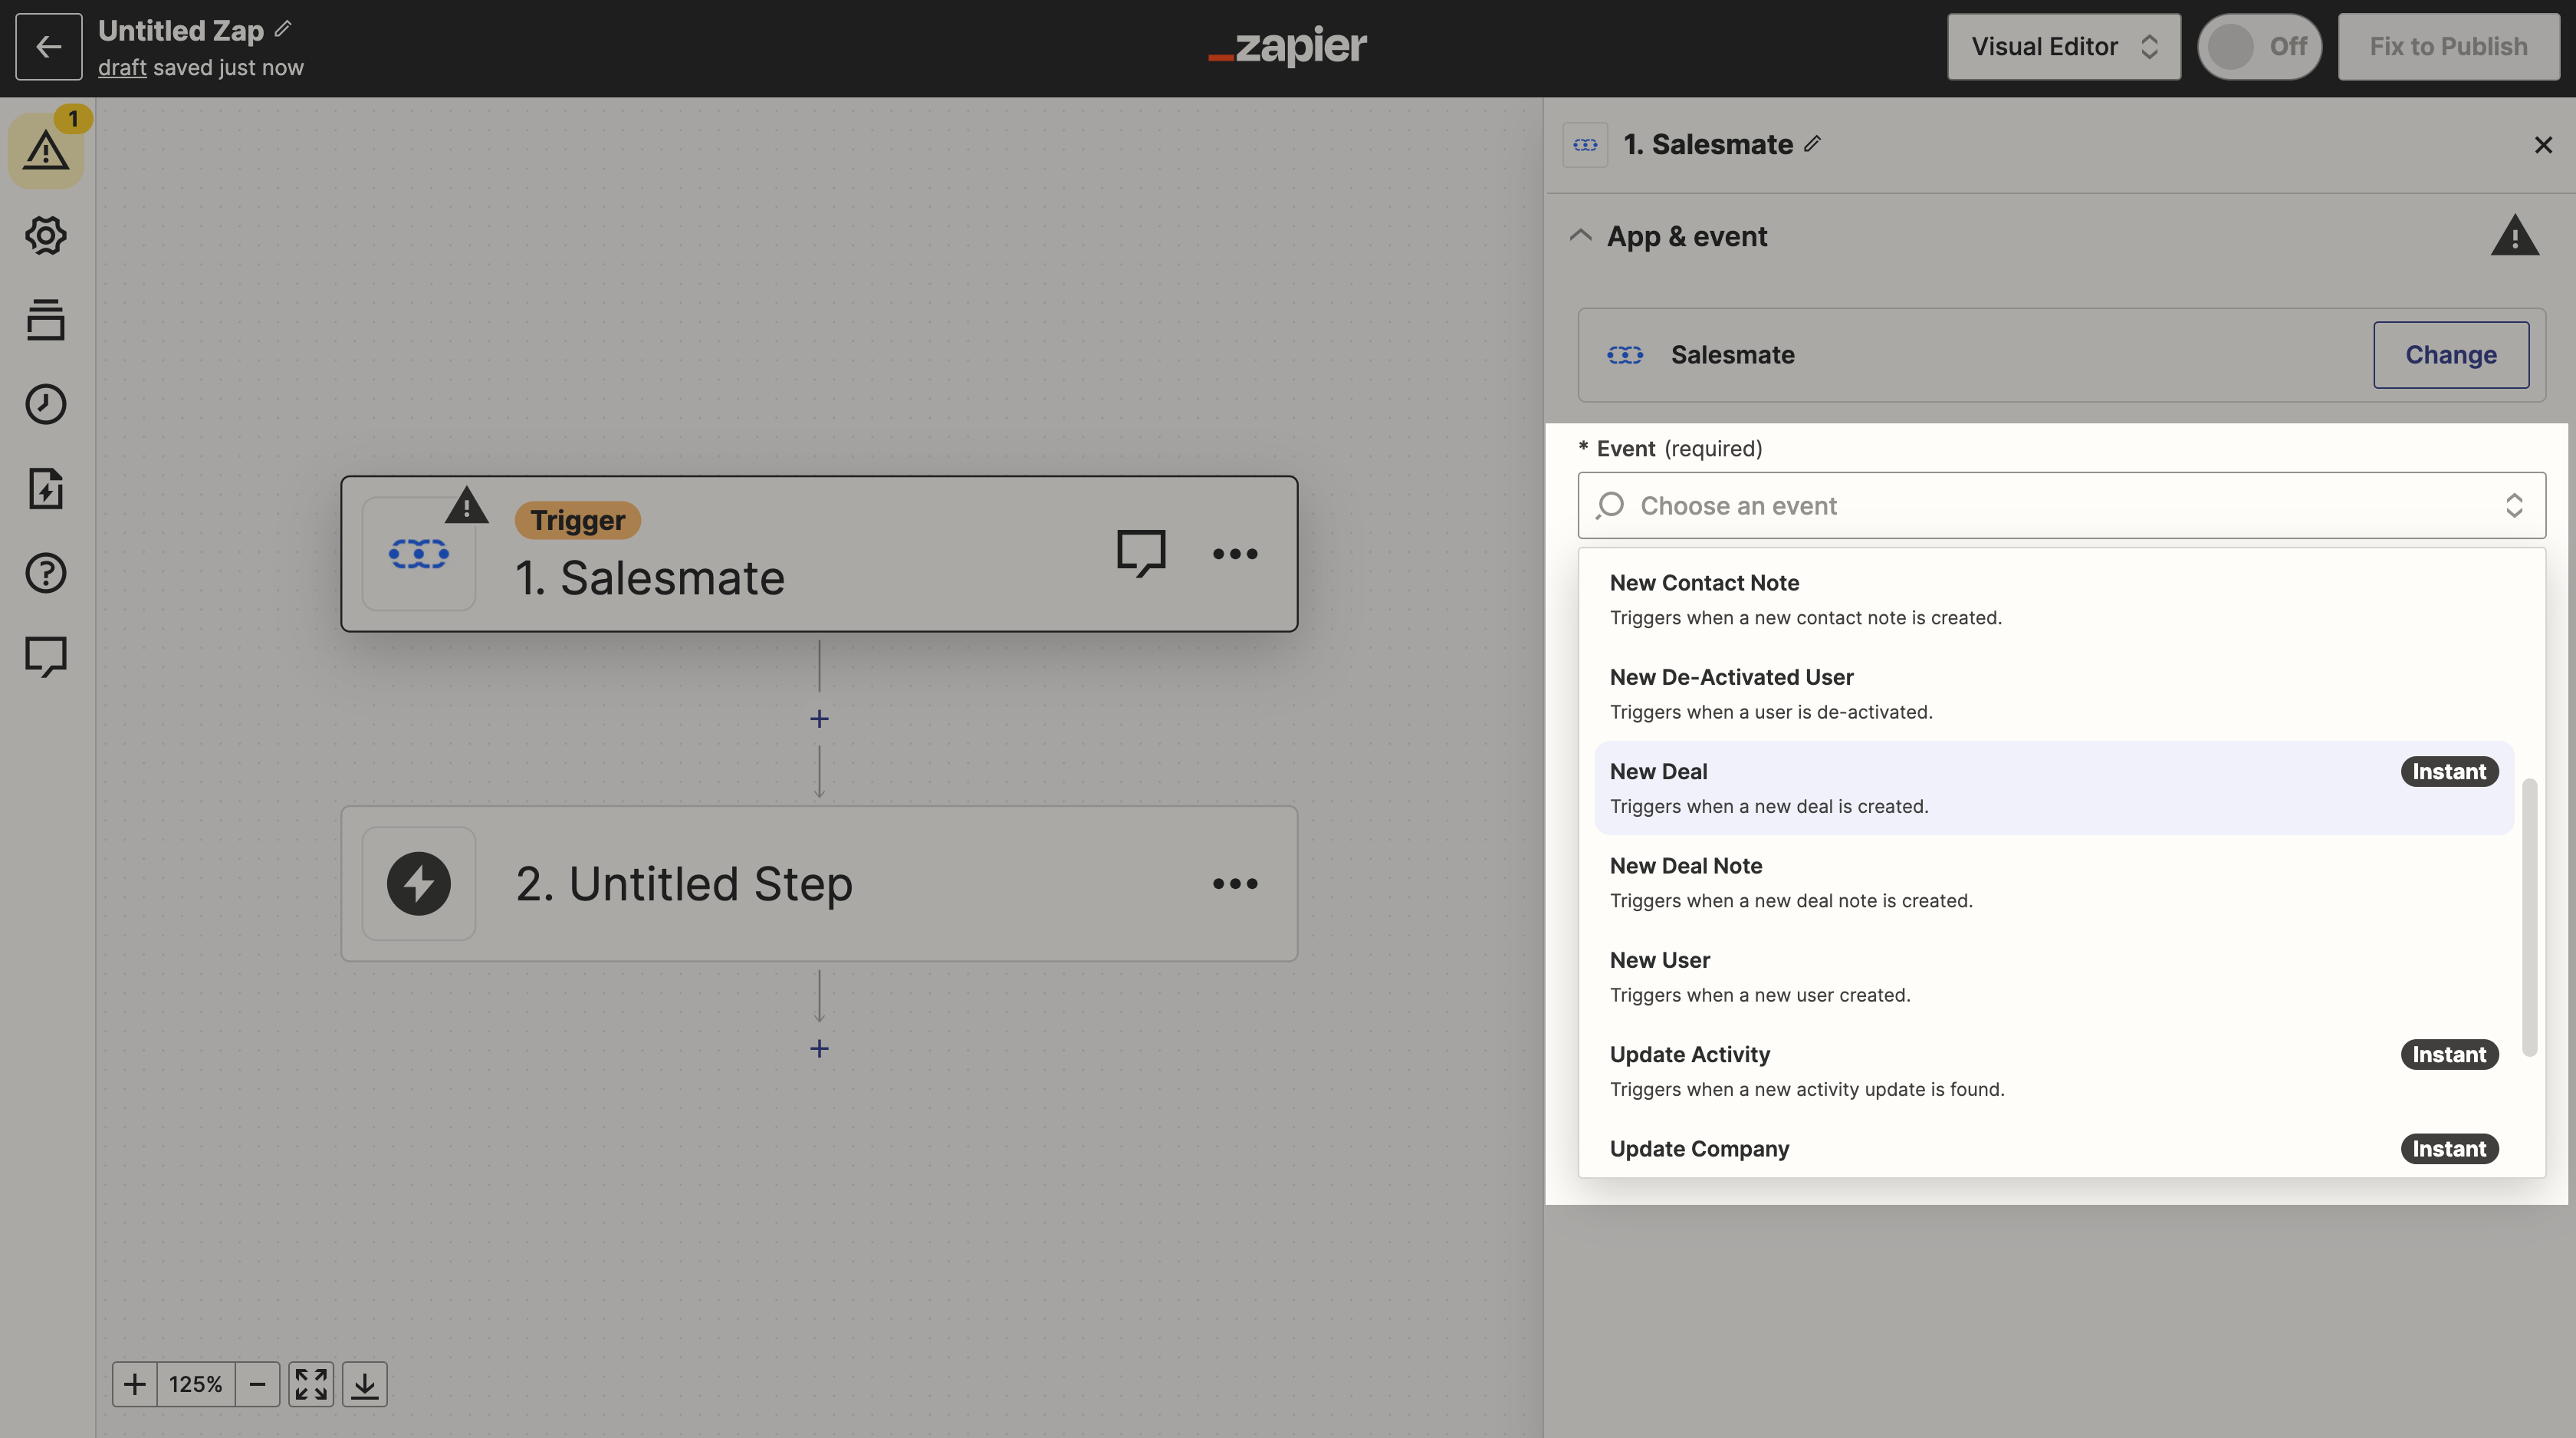
Task: Add comment on Salesmate trigger step
Action: click(x=1141, y=553)
